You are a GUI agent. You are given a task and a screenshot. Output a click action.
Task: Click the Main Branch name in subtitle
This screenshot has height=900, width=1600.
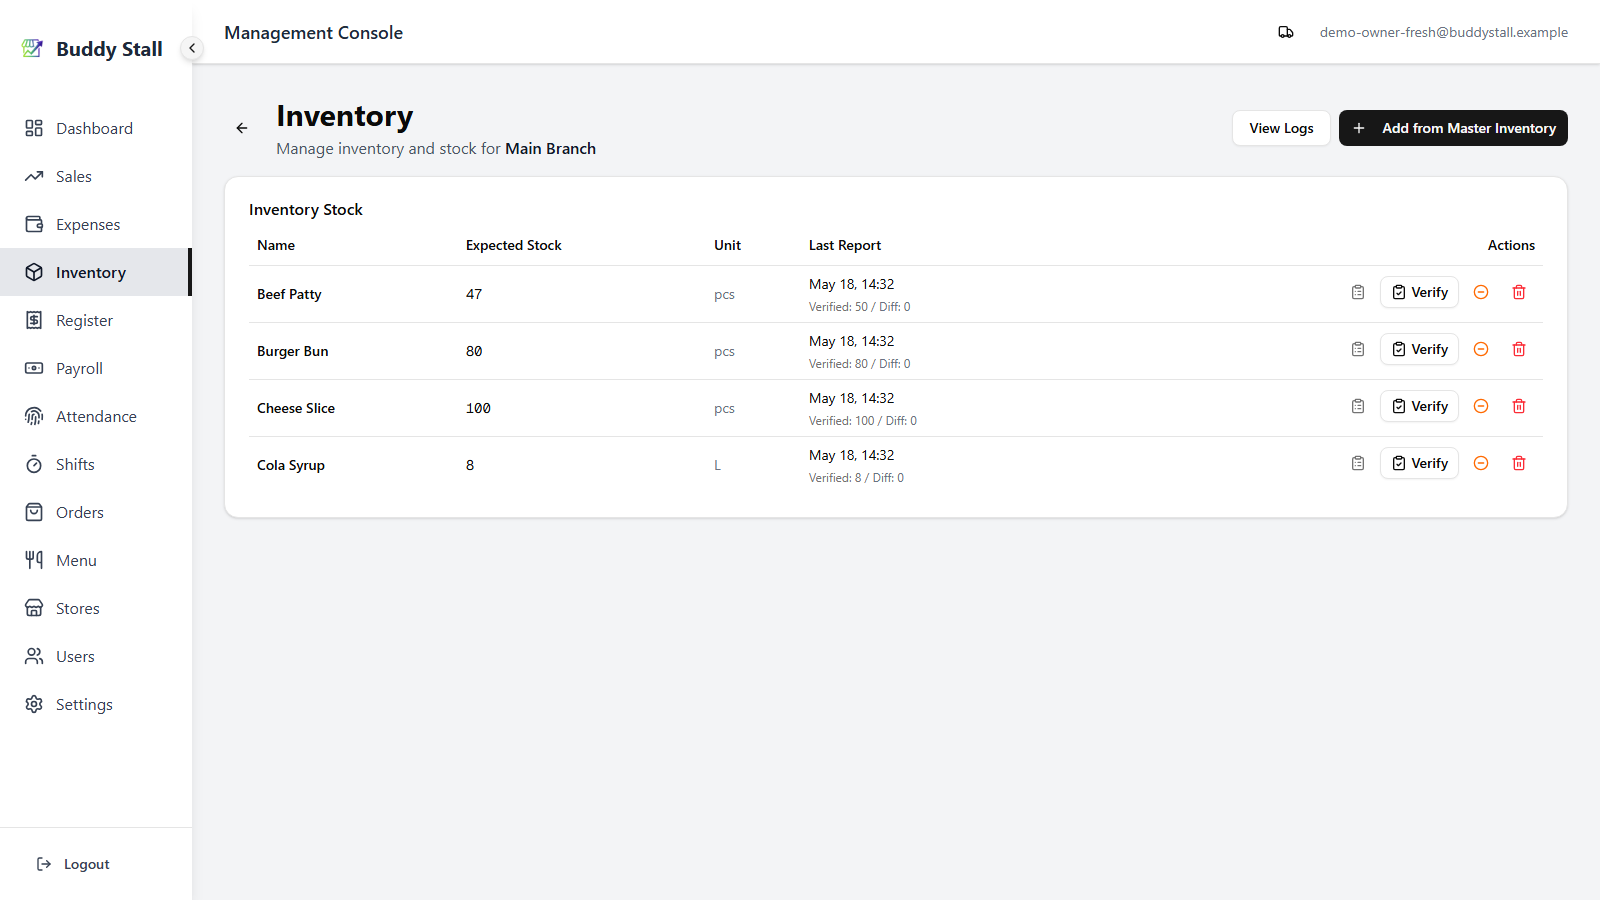pyautogui.click(x=550, y=148)
